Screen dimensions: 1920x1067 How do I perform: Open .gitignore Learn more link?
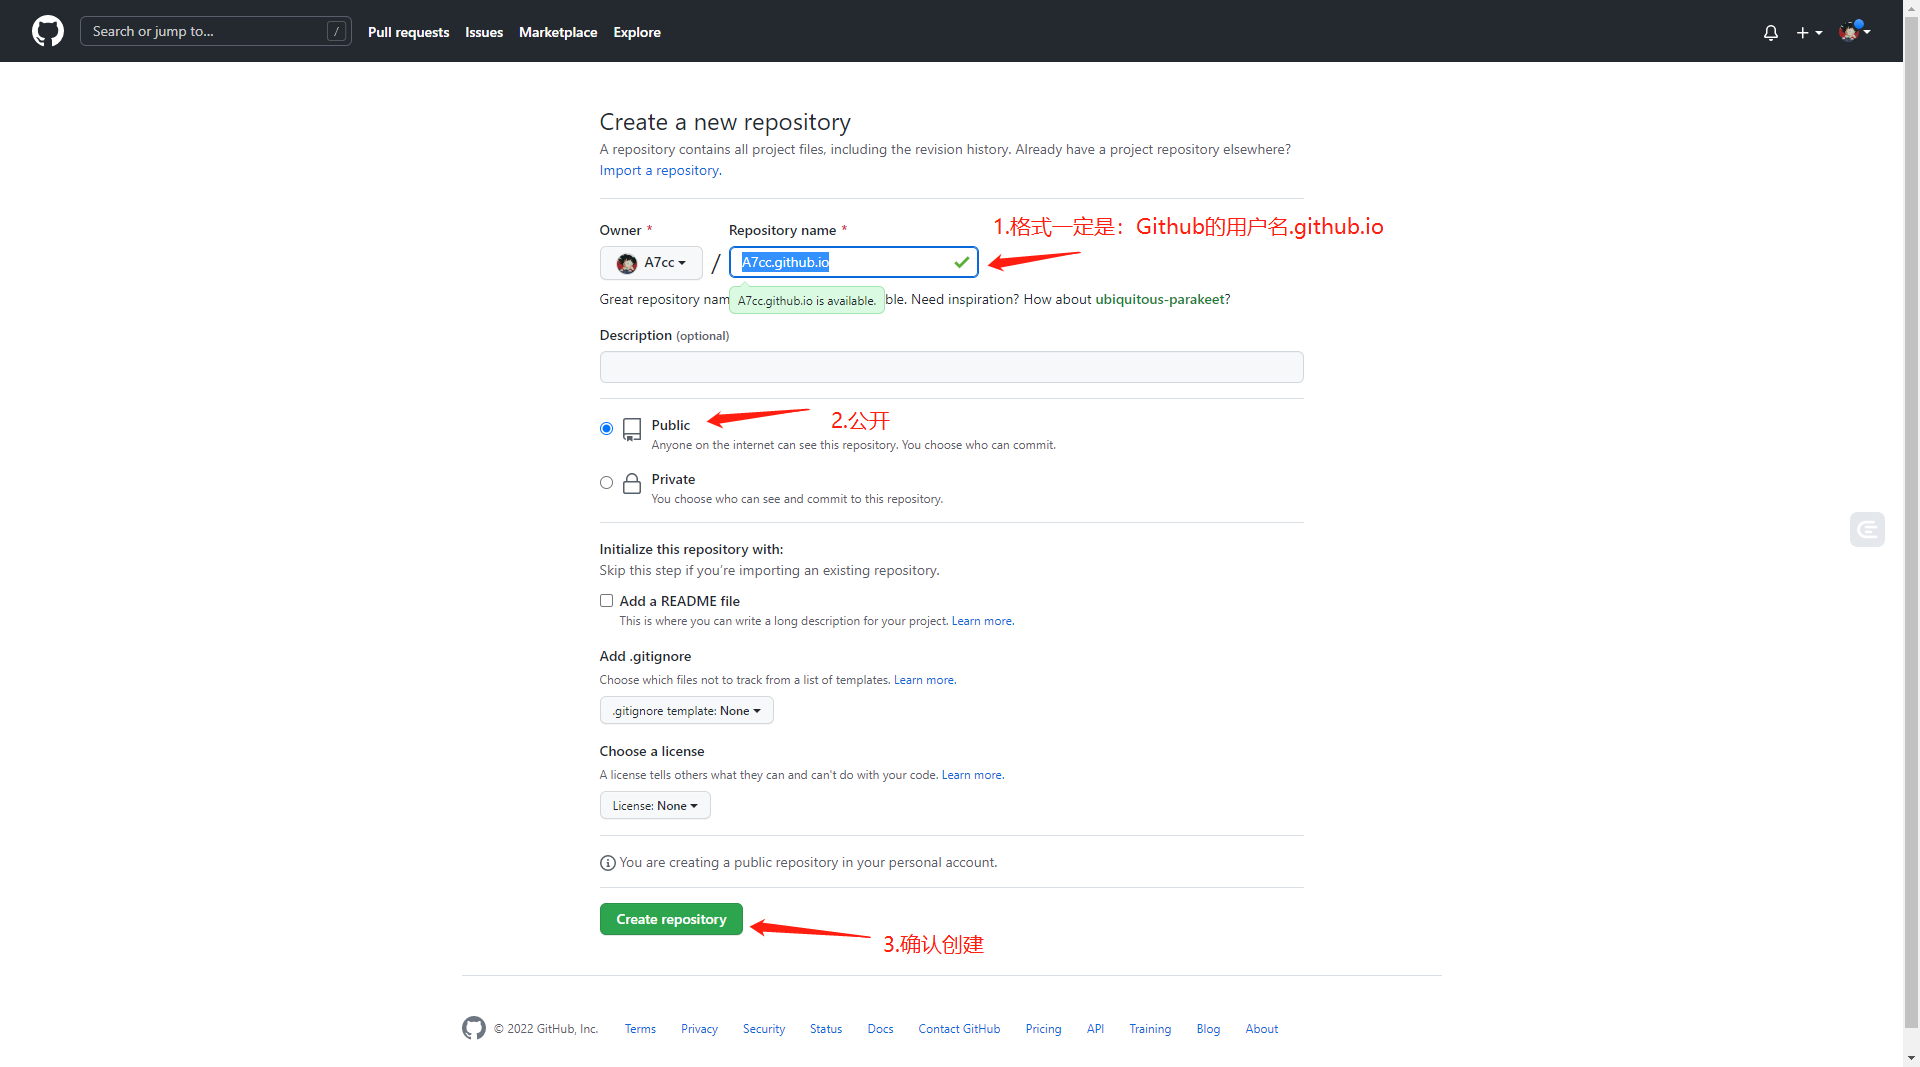click(924, 680)
